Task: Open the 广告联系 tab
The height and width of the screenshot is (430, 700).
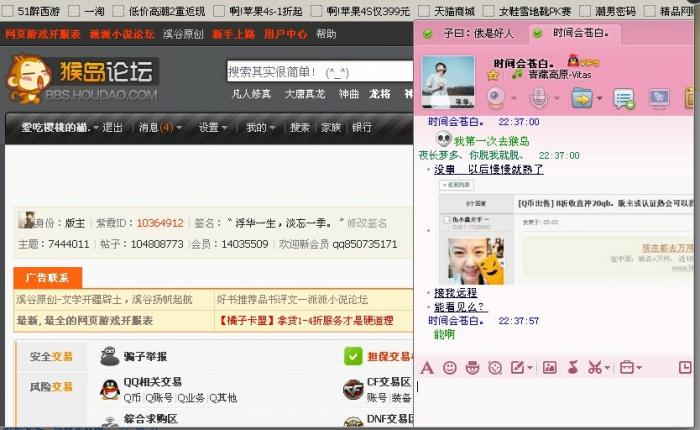Action: pyautogui.click(x=48, y=278)
